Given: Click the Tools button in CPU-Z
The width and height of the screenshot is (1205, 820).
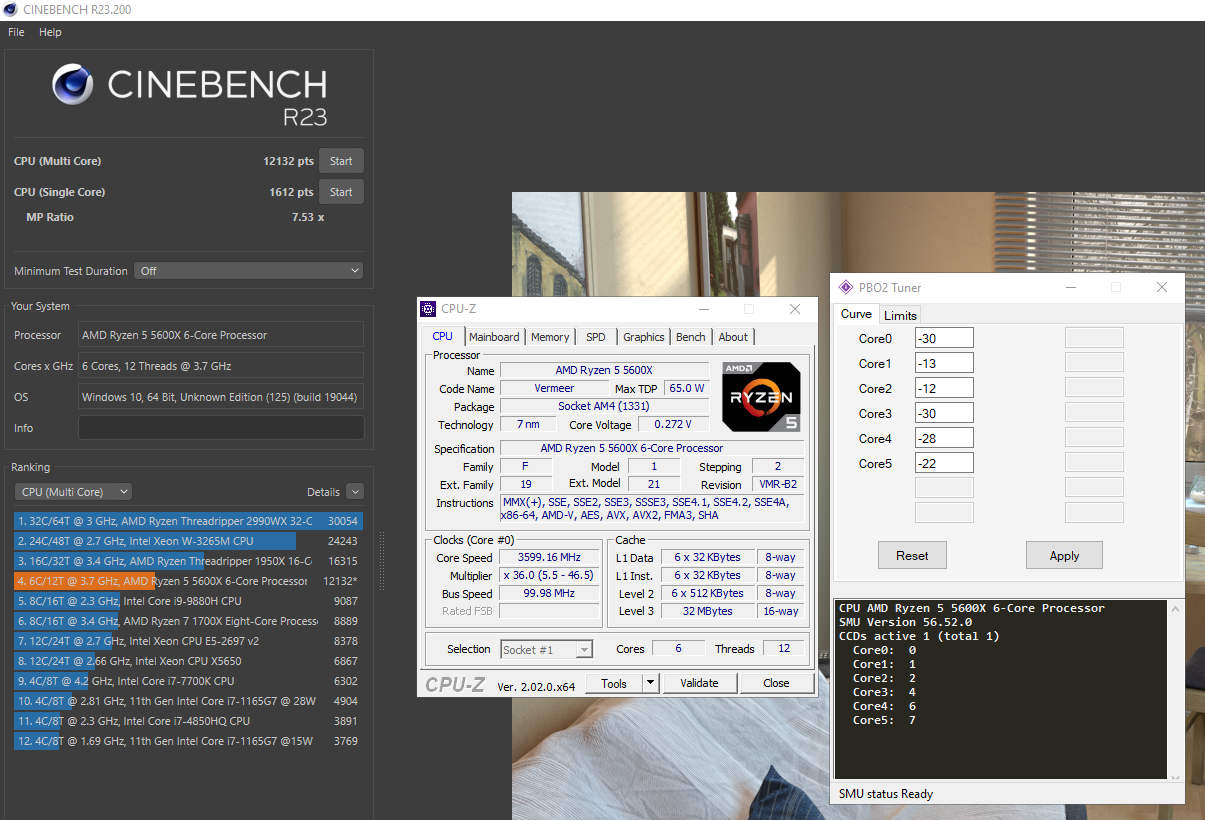Looking at the screenshot, I should click(614, 683).
